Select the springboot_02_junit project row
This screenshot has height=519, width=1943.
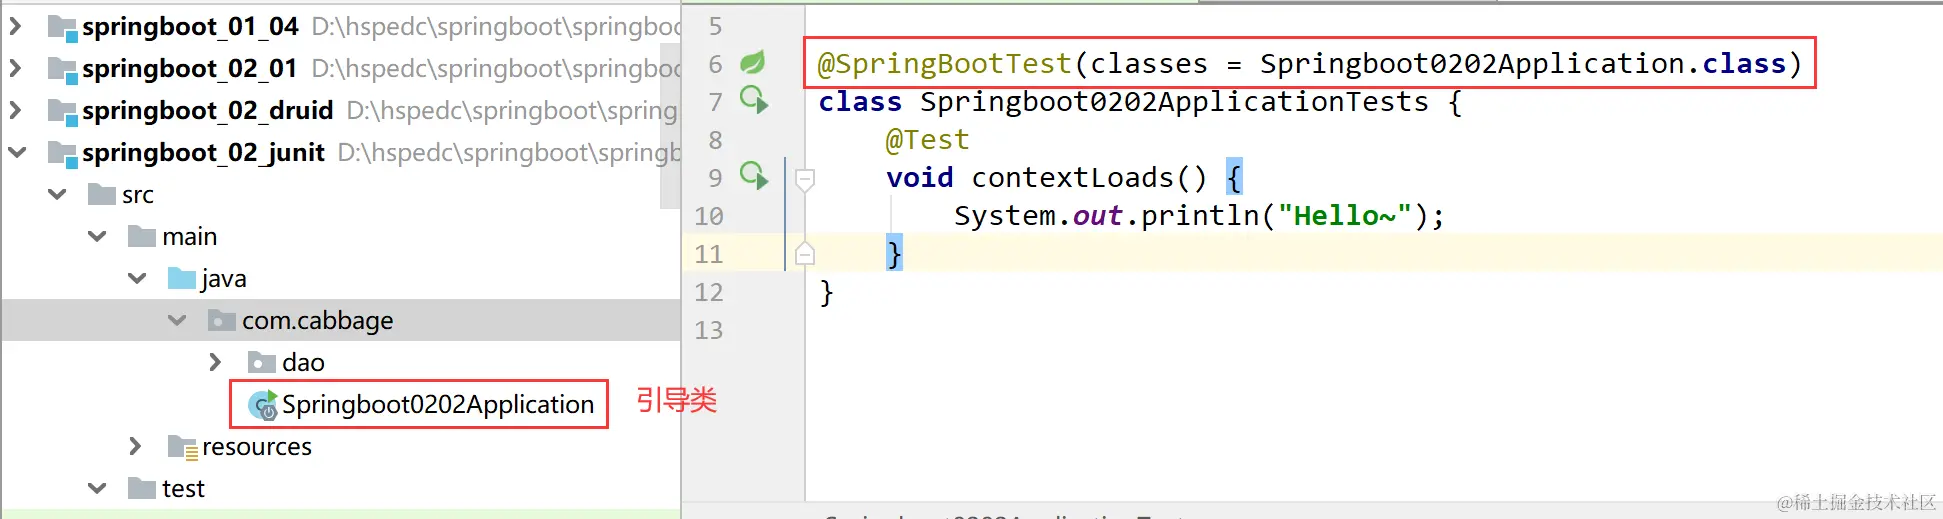point(340,153)
